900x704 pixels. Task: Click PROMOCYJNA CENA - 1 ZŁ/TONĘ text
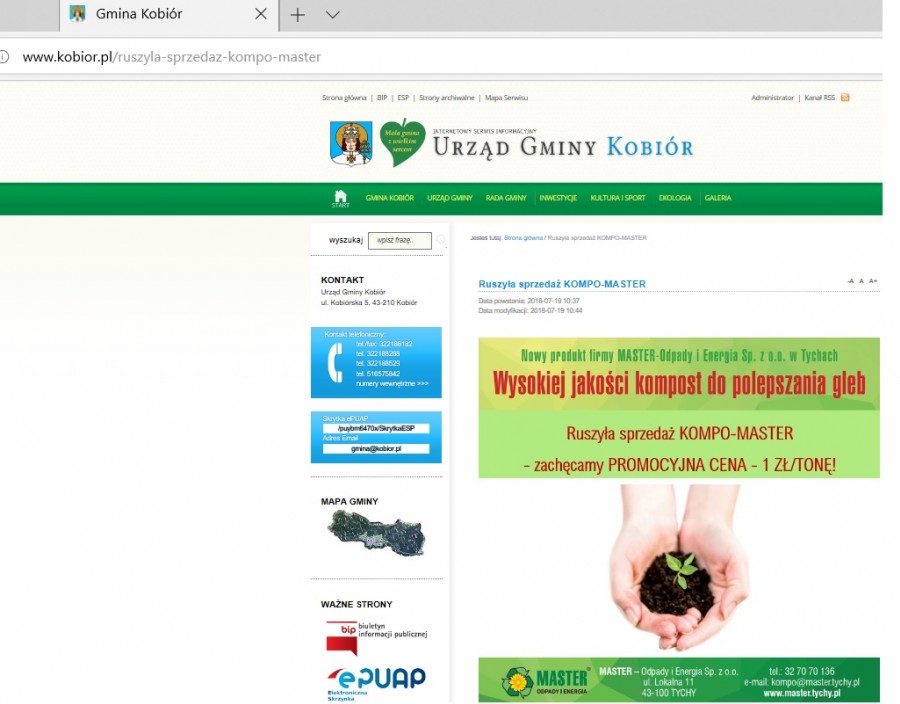coord(721,465)
